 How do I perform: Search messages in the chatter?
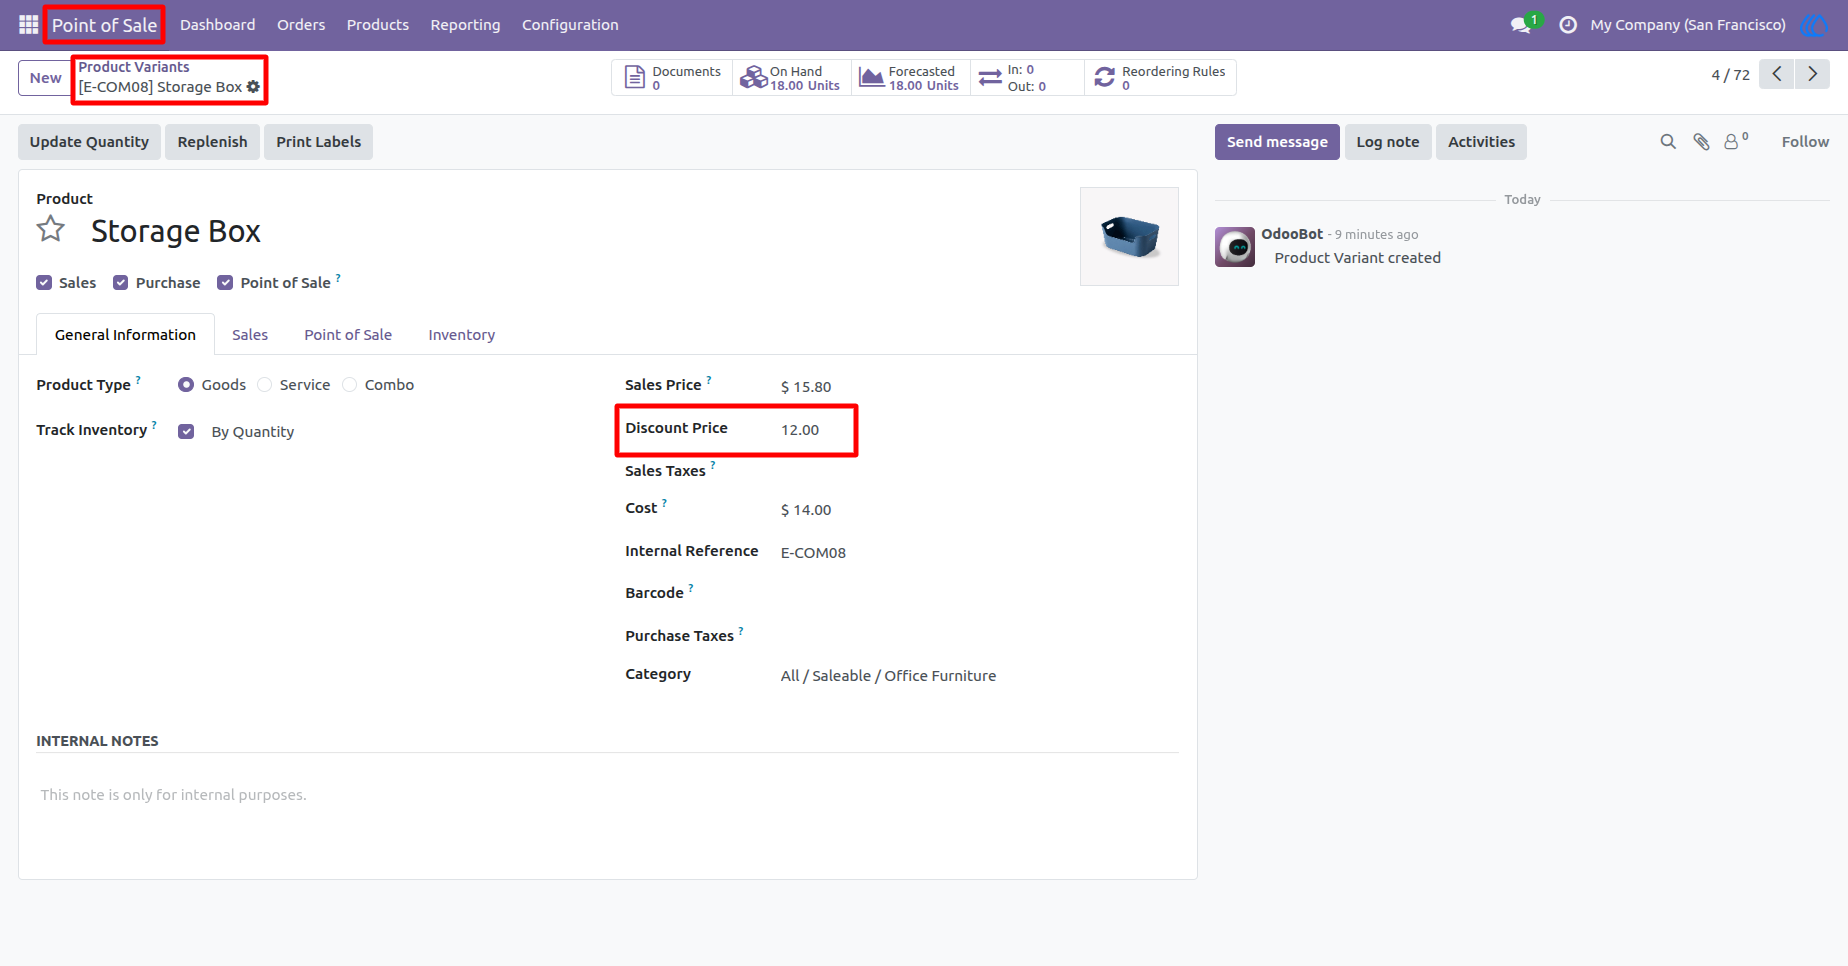1668,142
